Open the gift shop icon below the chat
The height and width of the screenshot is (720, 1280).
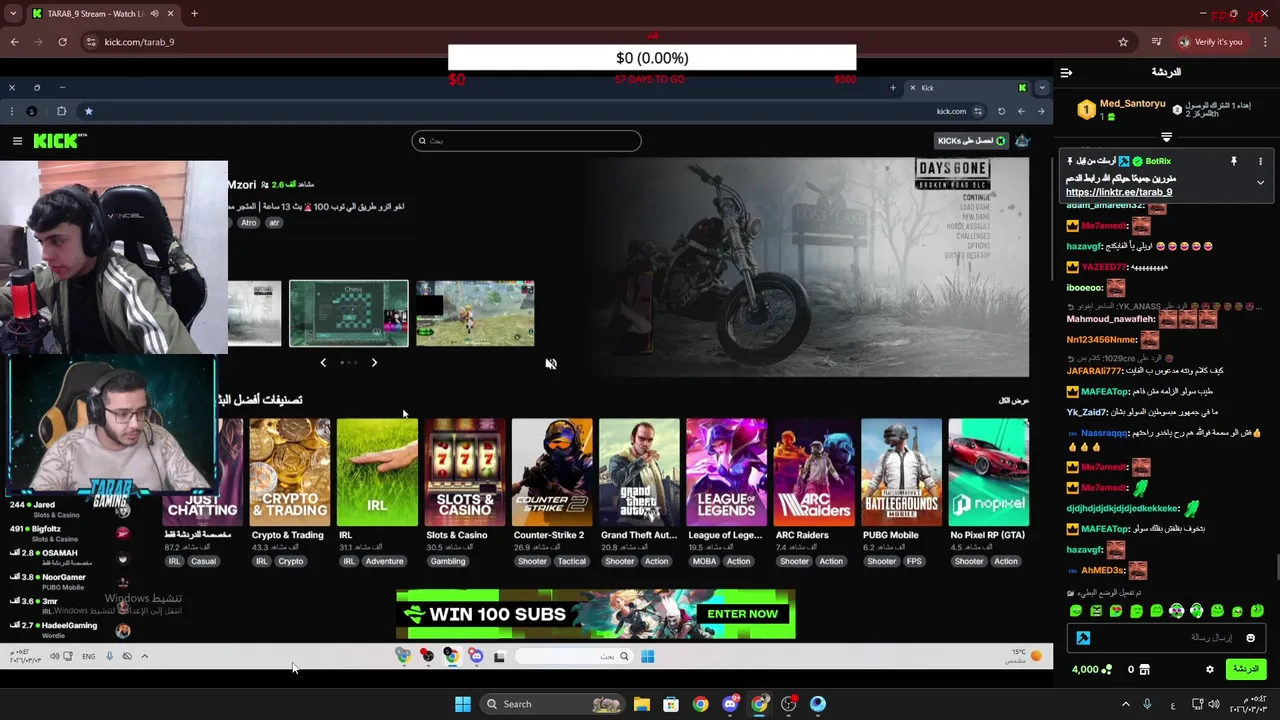pos(1145,669)
